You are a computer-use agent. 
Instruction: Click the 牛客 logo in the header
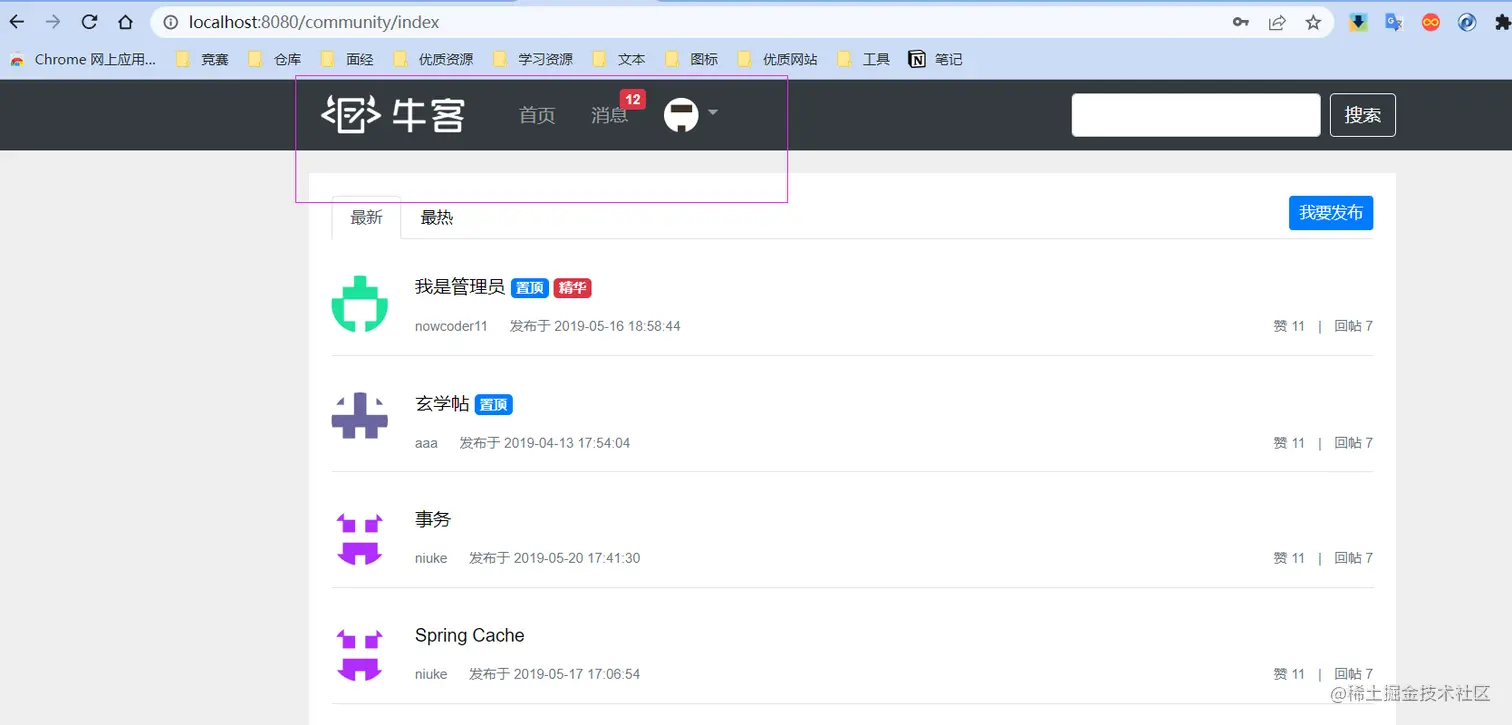click(393, 115)
